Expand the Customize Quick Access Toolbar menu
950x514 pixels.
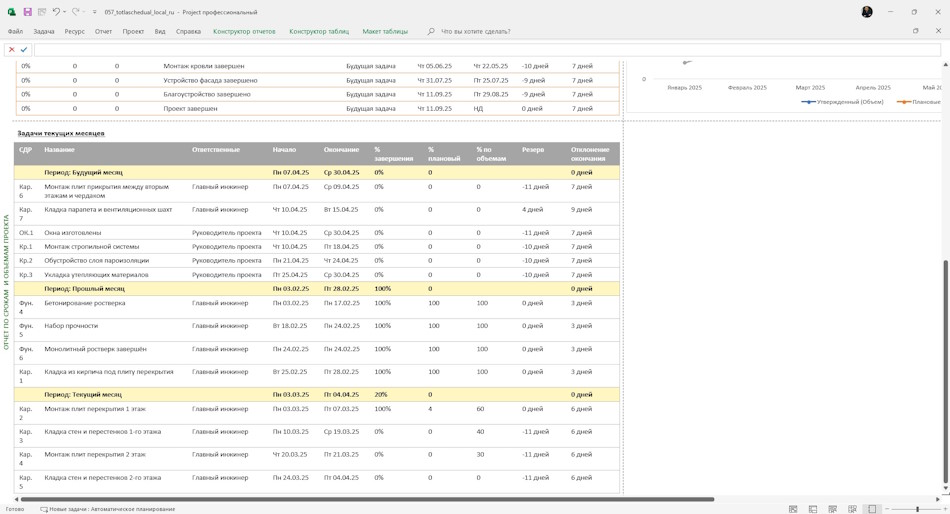(x=95, y=12)
